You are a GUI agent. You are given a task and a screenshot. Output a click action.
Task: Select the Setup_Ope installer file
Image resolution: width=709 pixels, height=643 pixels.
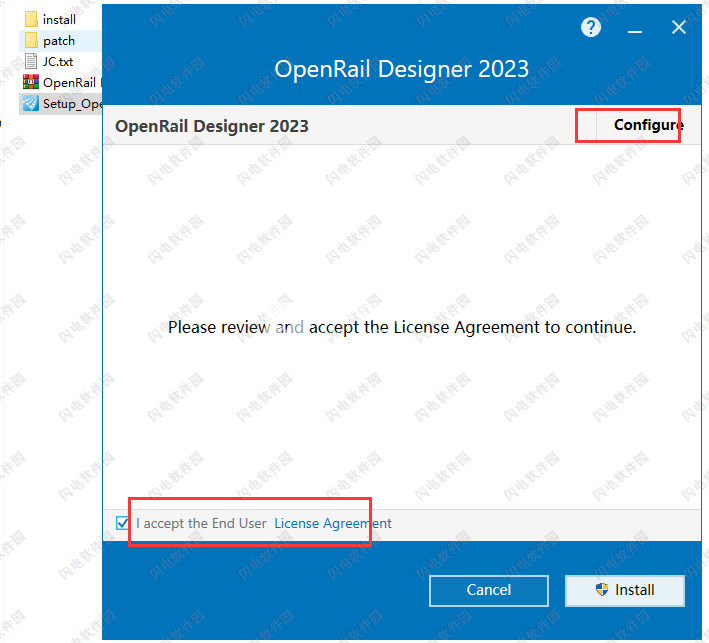click(61, 104)
